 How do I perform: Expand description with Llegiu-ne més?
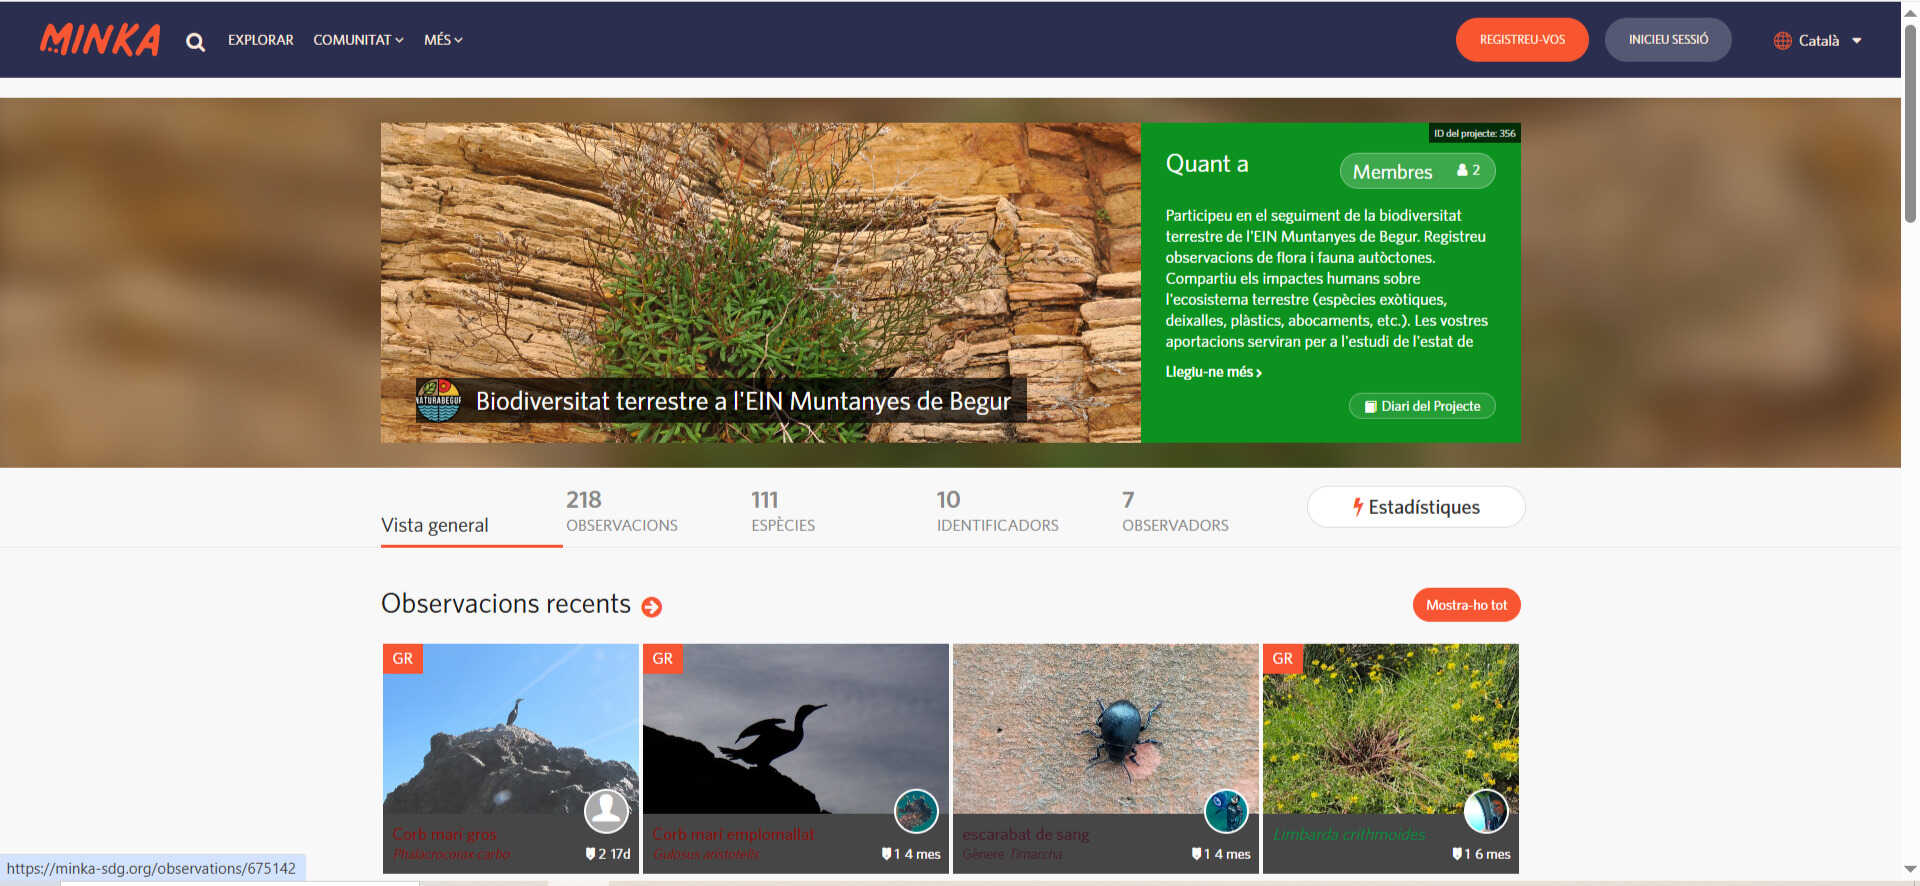(x=1213, y=372)
